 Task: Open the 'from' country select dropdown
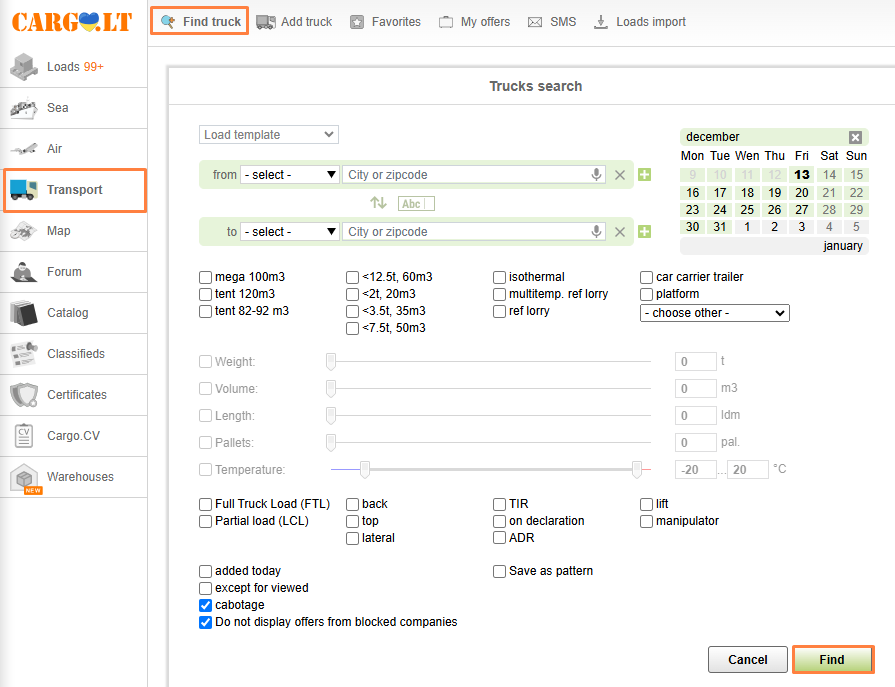pos(290,175)
